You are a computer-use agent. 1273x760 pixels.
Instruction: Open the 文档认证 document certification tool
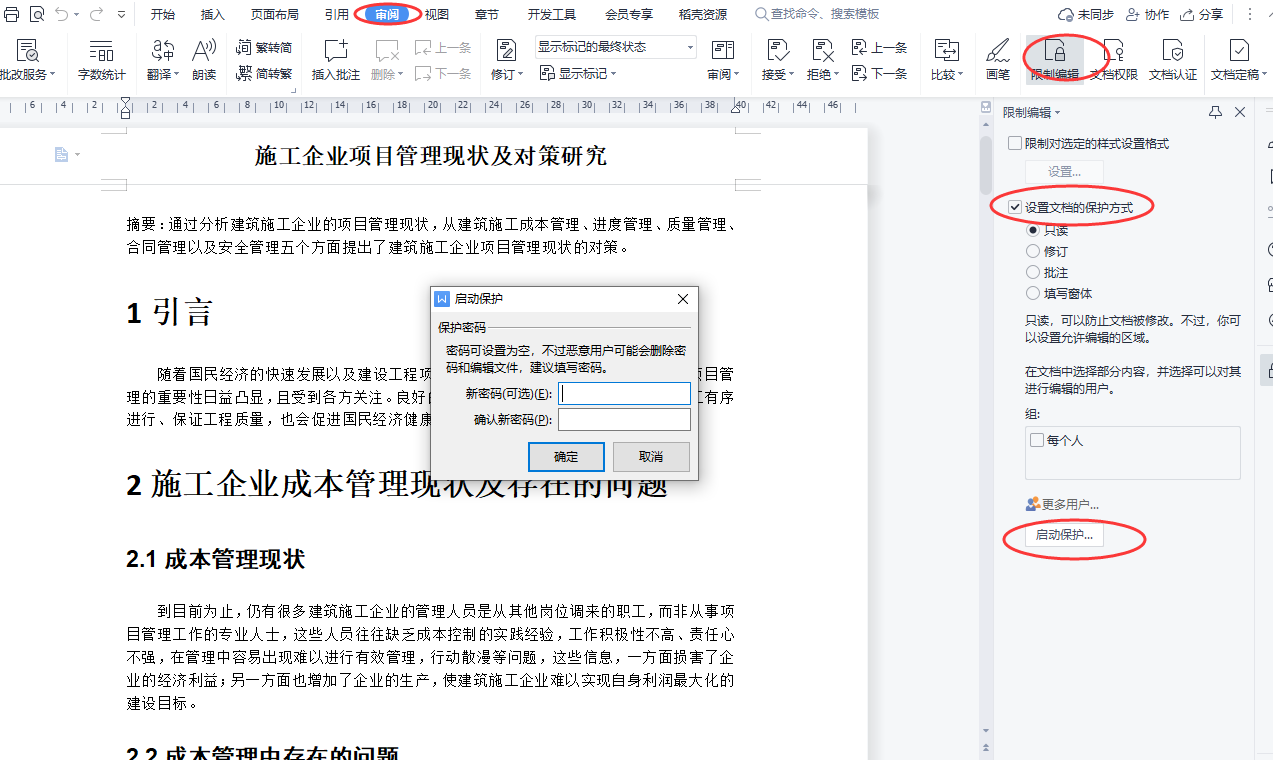pos(1173,51)
